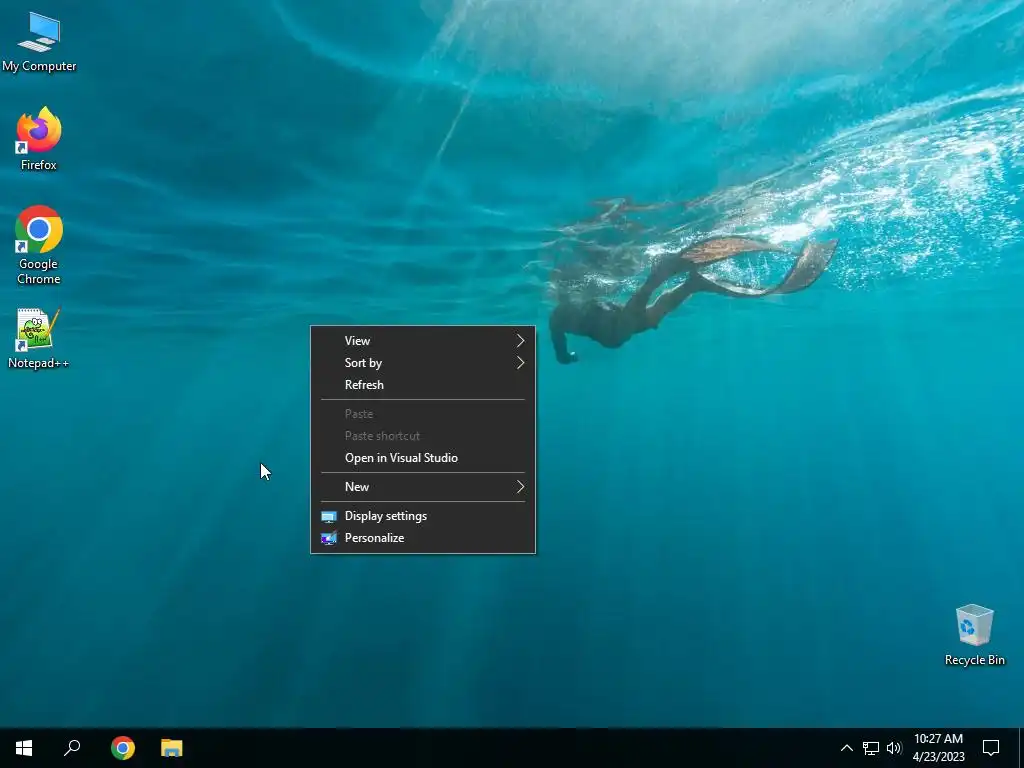The height and width of the screenshot is (768, 1024).
Task: Click the Show desktop strip at taskbar end
Action: click(1021, 748)
